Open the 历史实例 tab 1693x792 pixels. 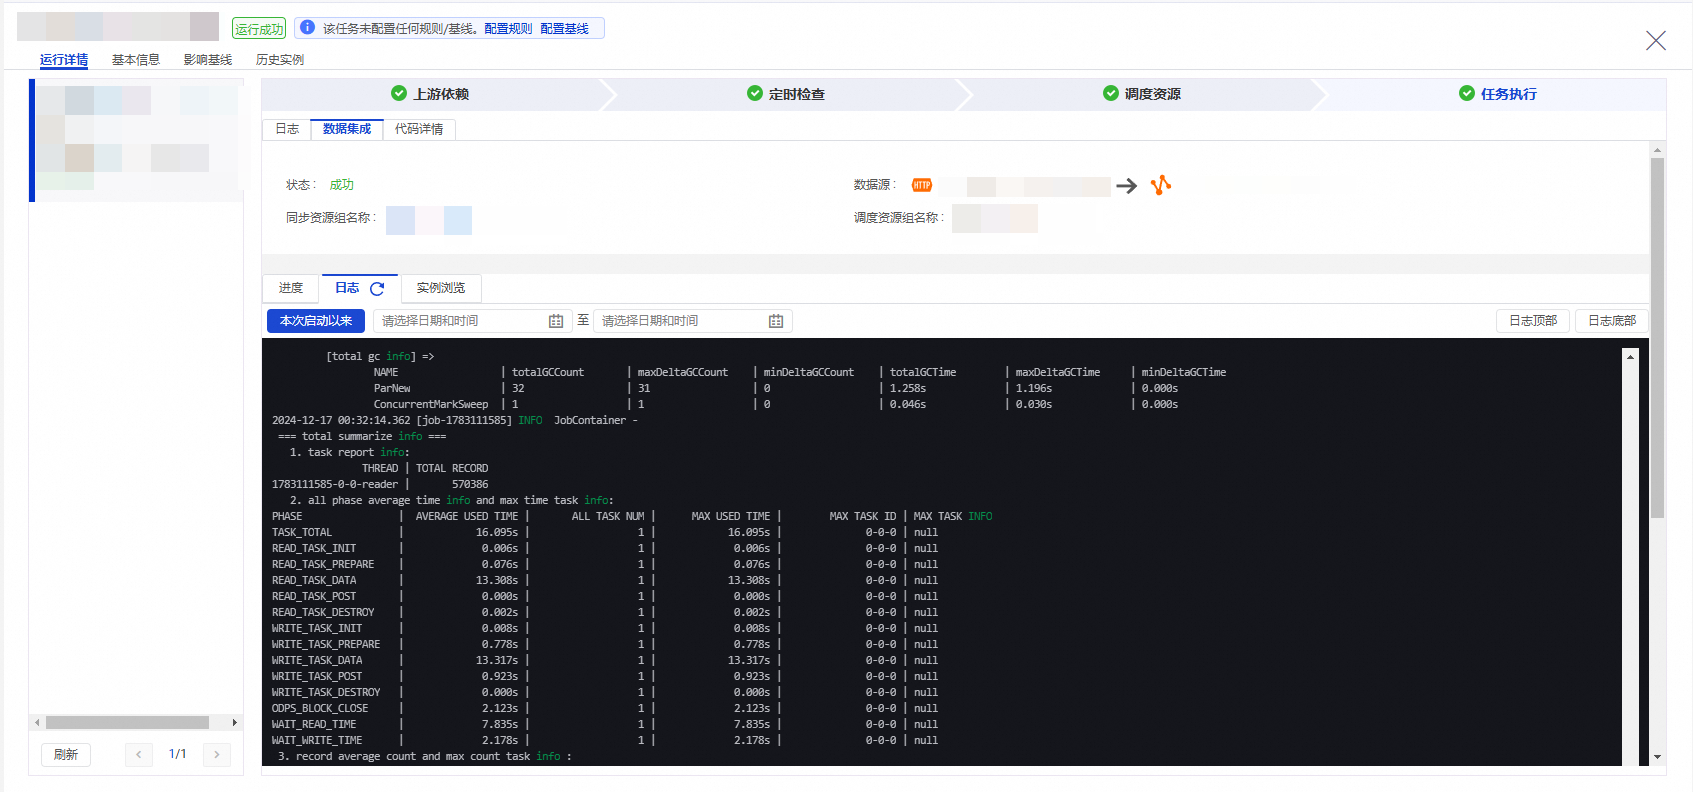(280, 60)
